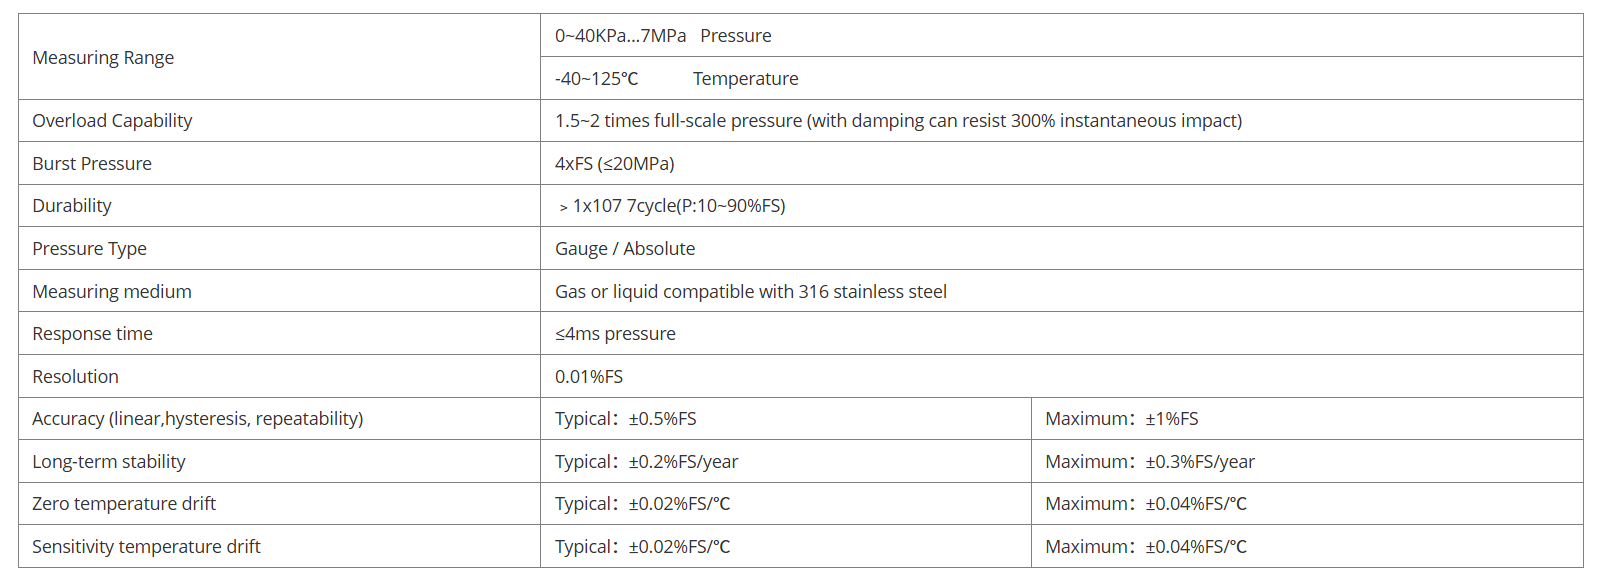The width and height of the screenshot is (1608, 580).
Task: Click the Zero temperature drift label
Action: pyautogui.click(x=124, y=504)
